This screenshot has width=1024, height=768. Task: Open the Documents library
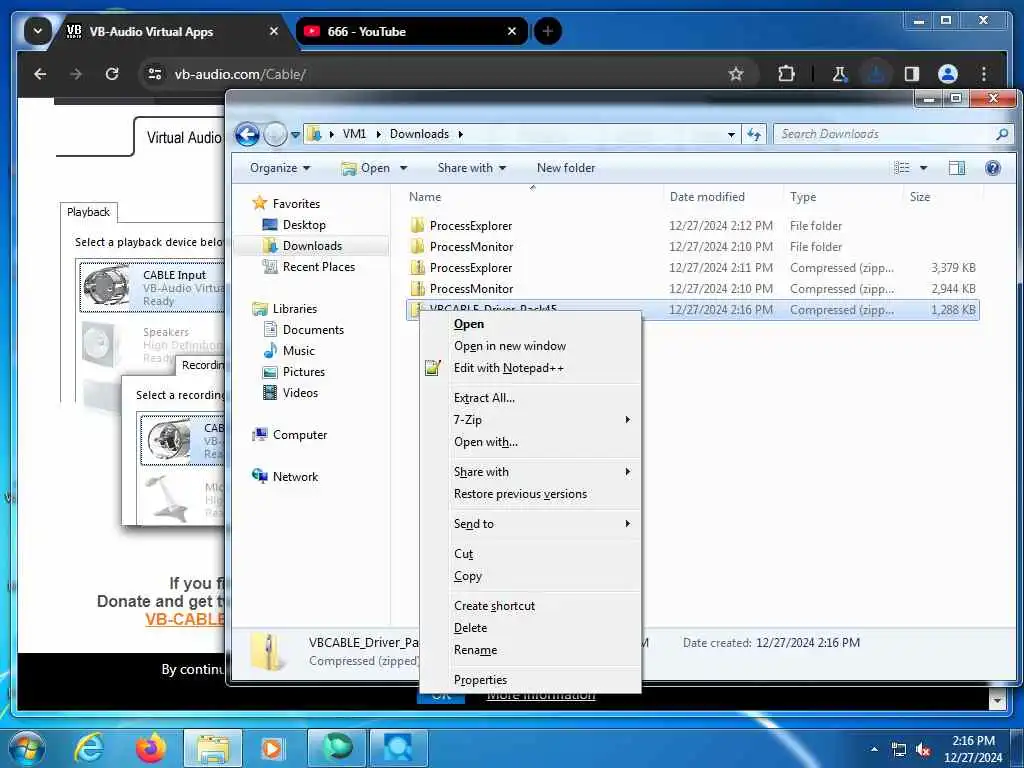(303, 330)
